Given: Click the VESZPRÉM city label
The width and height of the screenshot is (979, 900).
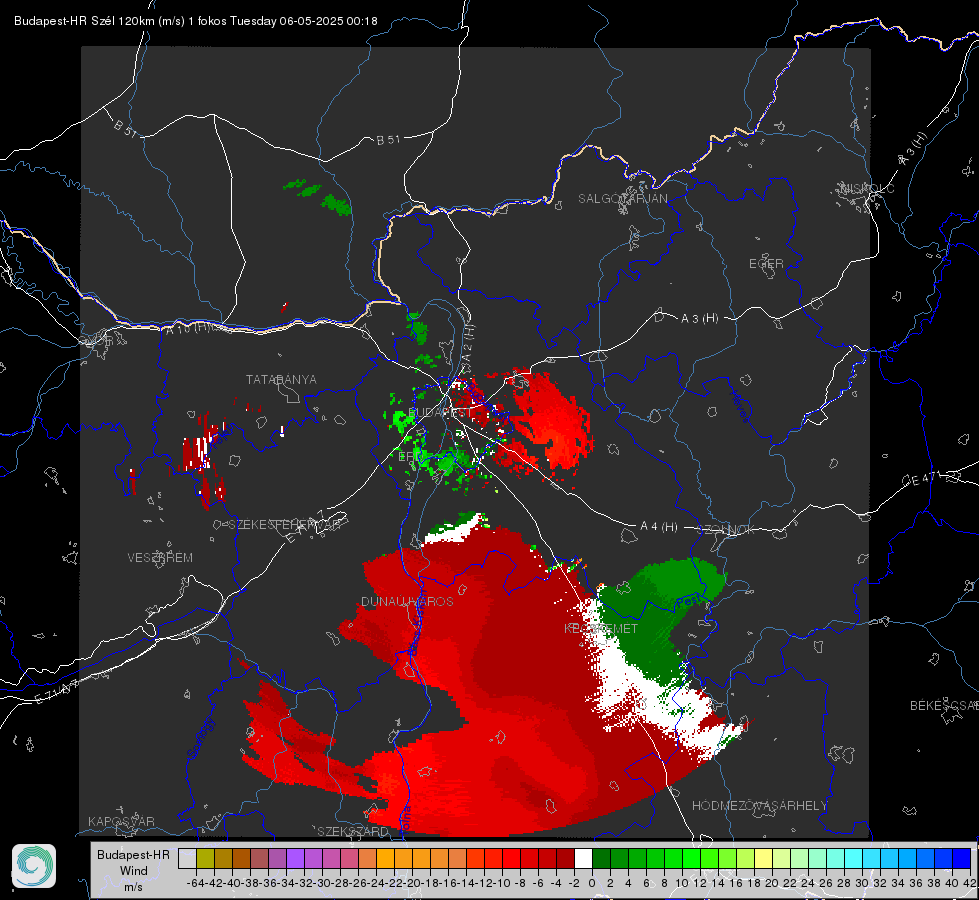Looking at the screenshot, I should (x=160, y=557).
